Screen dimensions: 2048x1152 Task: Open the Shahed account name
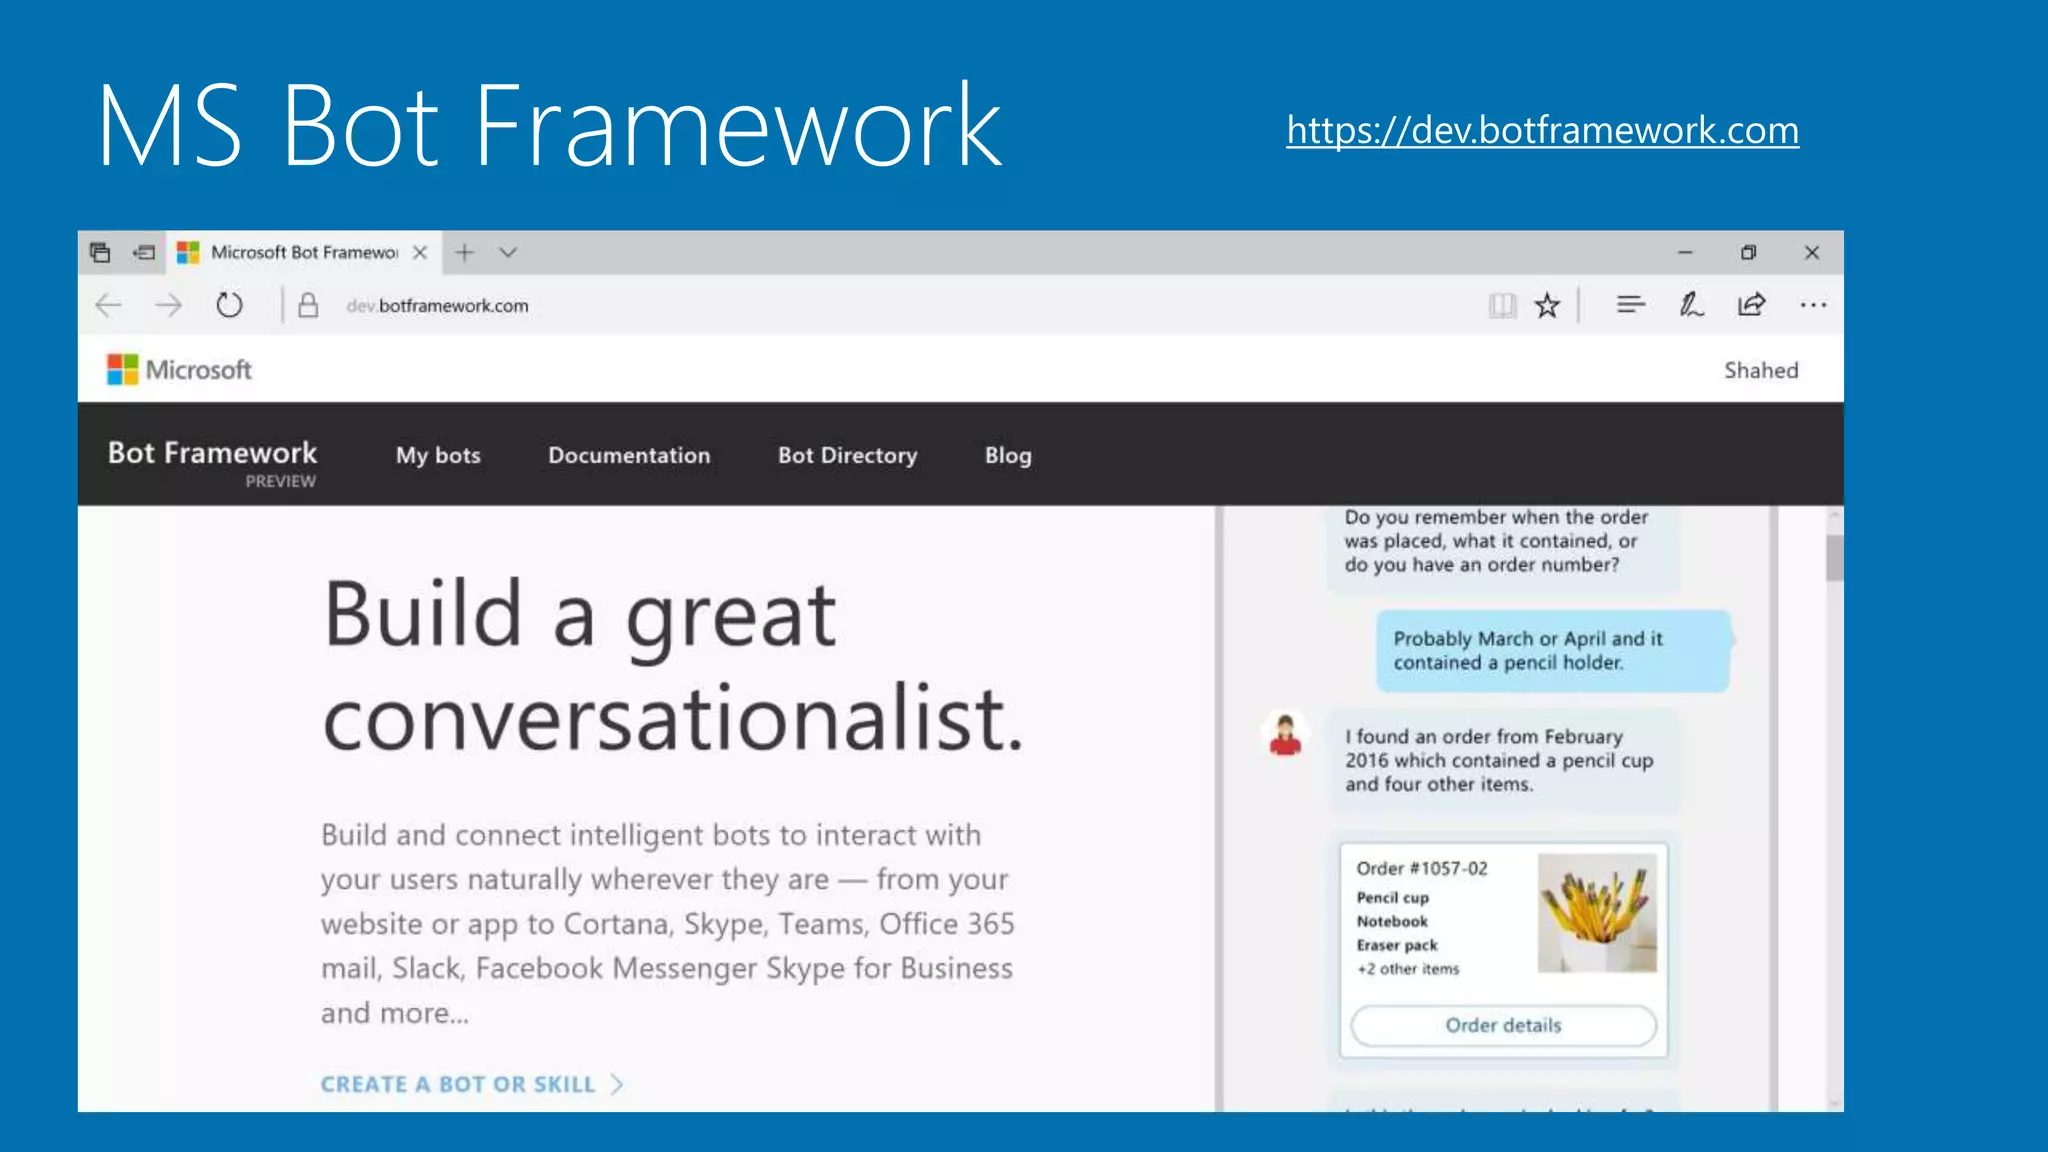click(x=1761, y=370)
